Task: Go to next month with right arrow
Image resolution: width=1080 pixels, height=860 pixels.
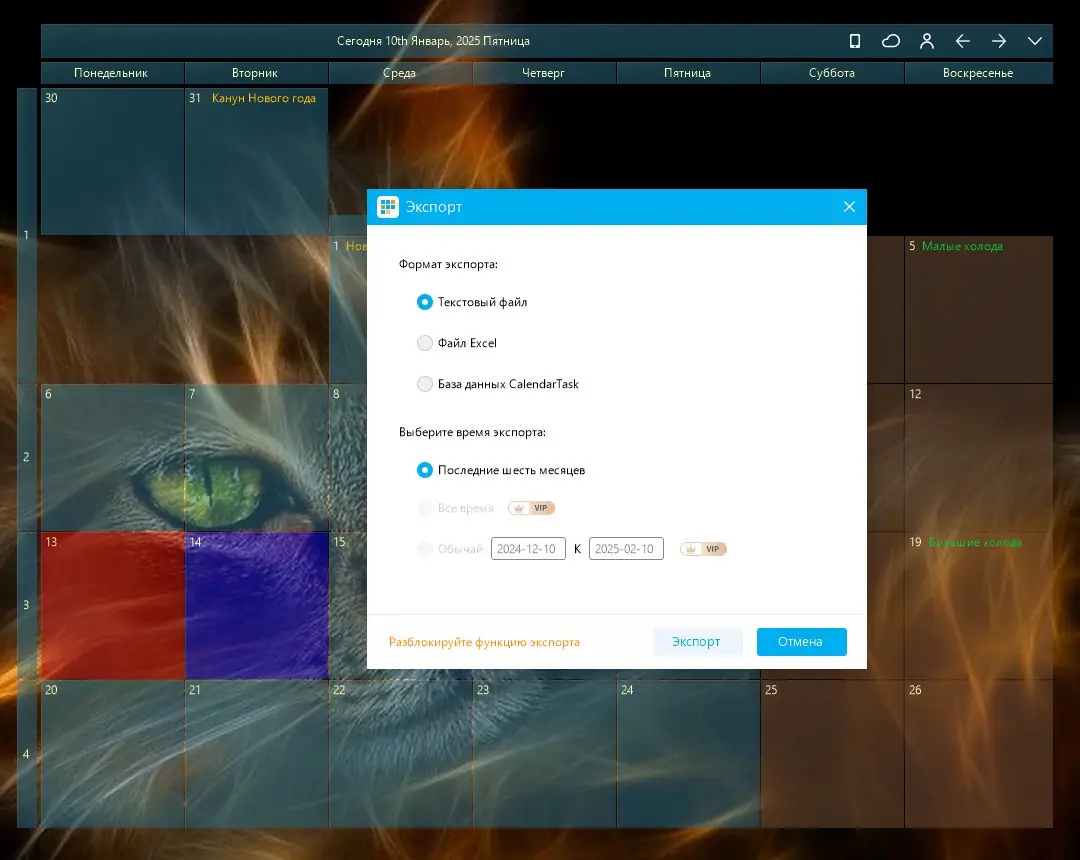Action: point(999,41)
